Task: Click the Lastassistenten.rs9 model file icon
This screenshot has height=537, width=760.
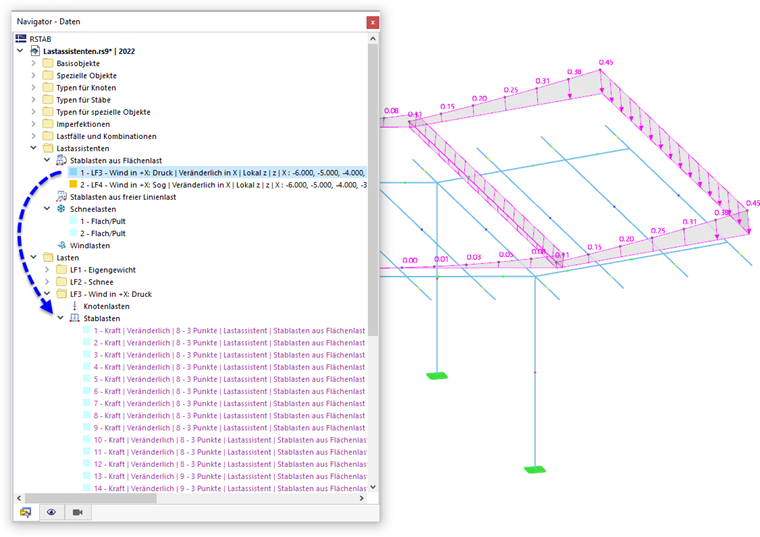Action: 35,51
